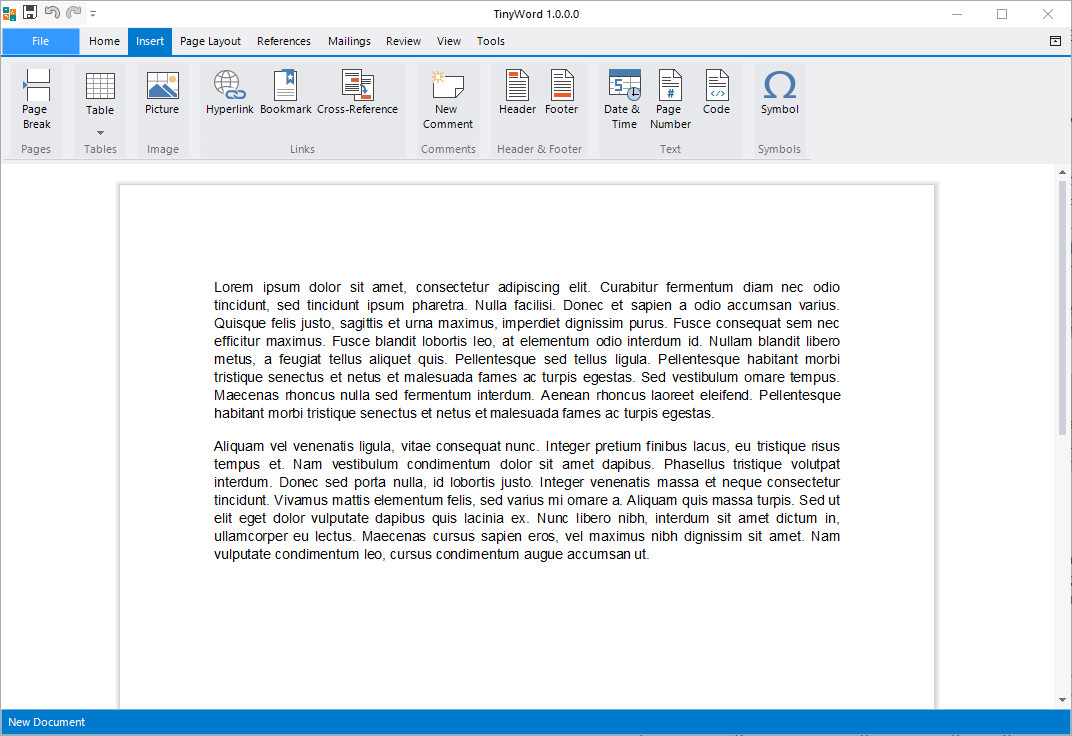This screenshot has width=1072, height=736.
Task: Add a Hyperlink
Action: [230, 93]
